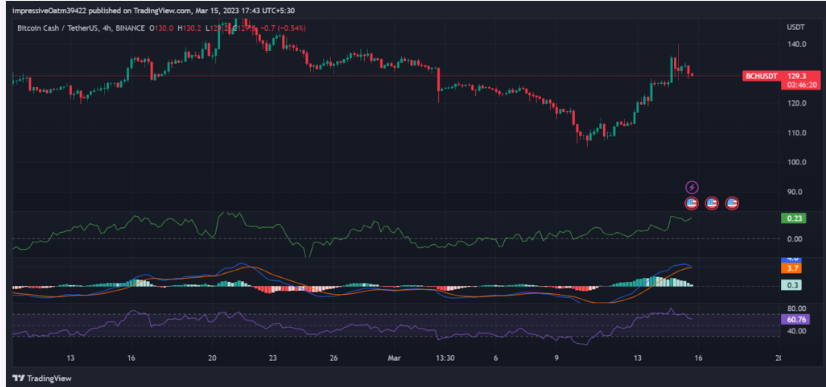Screen dimensions: 826x387
Task: Click the blue MACD value label above 3.7
Action: click(791, 260)
